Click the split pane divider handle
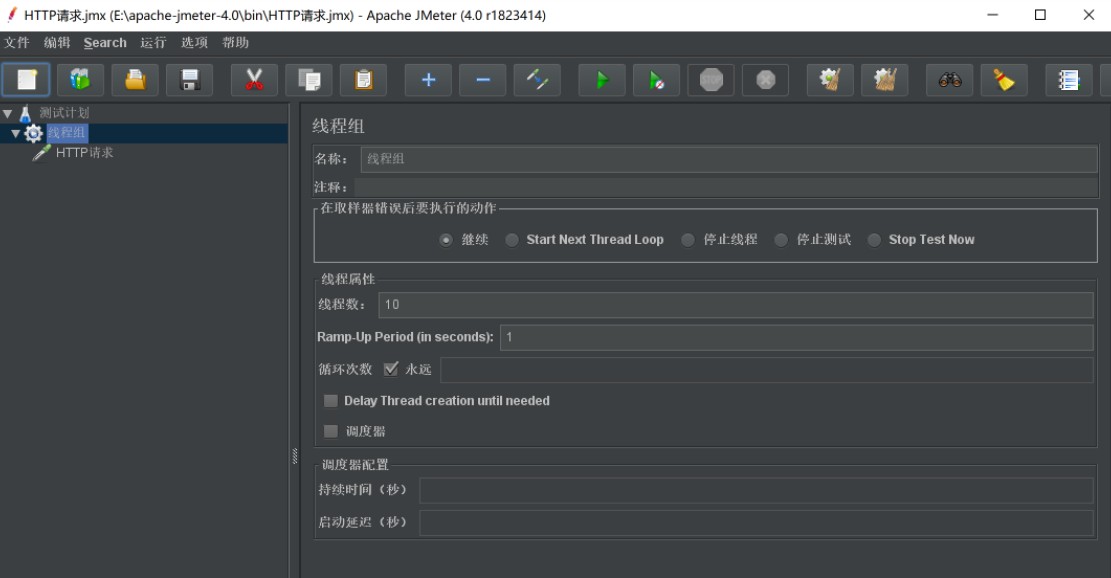 coord(295,456)
